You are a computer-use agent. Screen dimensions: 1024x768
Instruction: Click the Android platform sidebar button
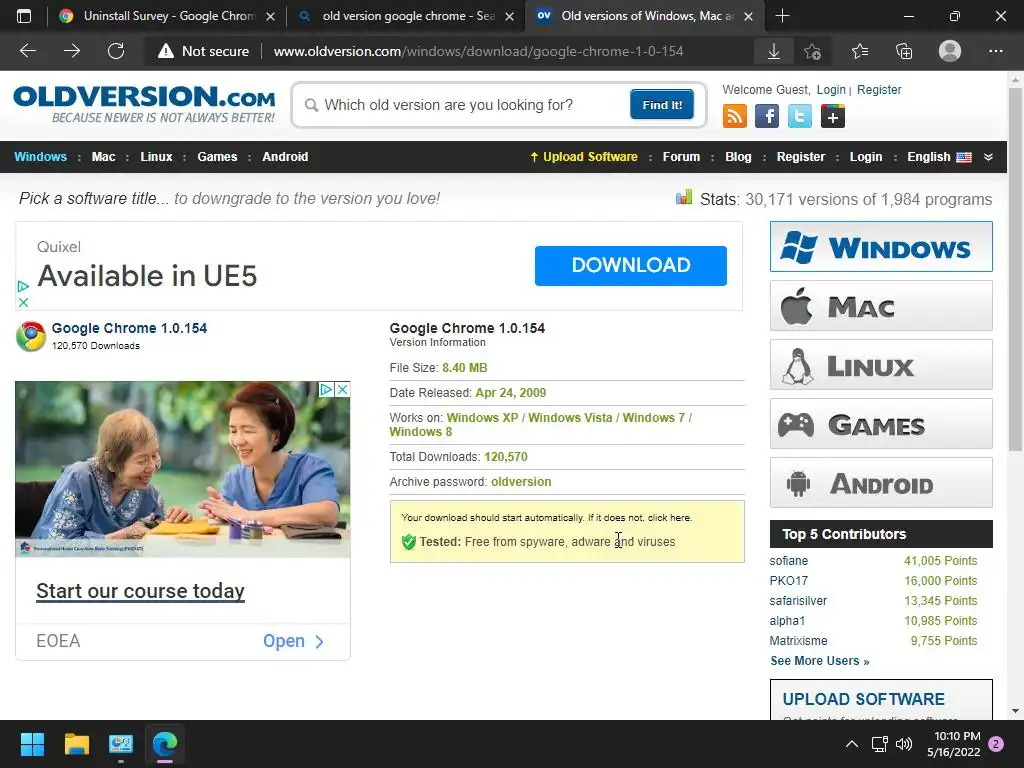[881, 483]
